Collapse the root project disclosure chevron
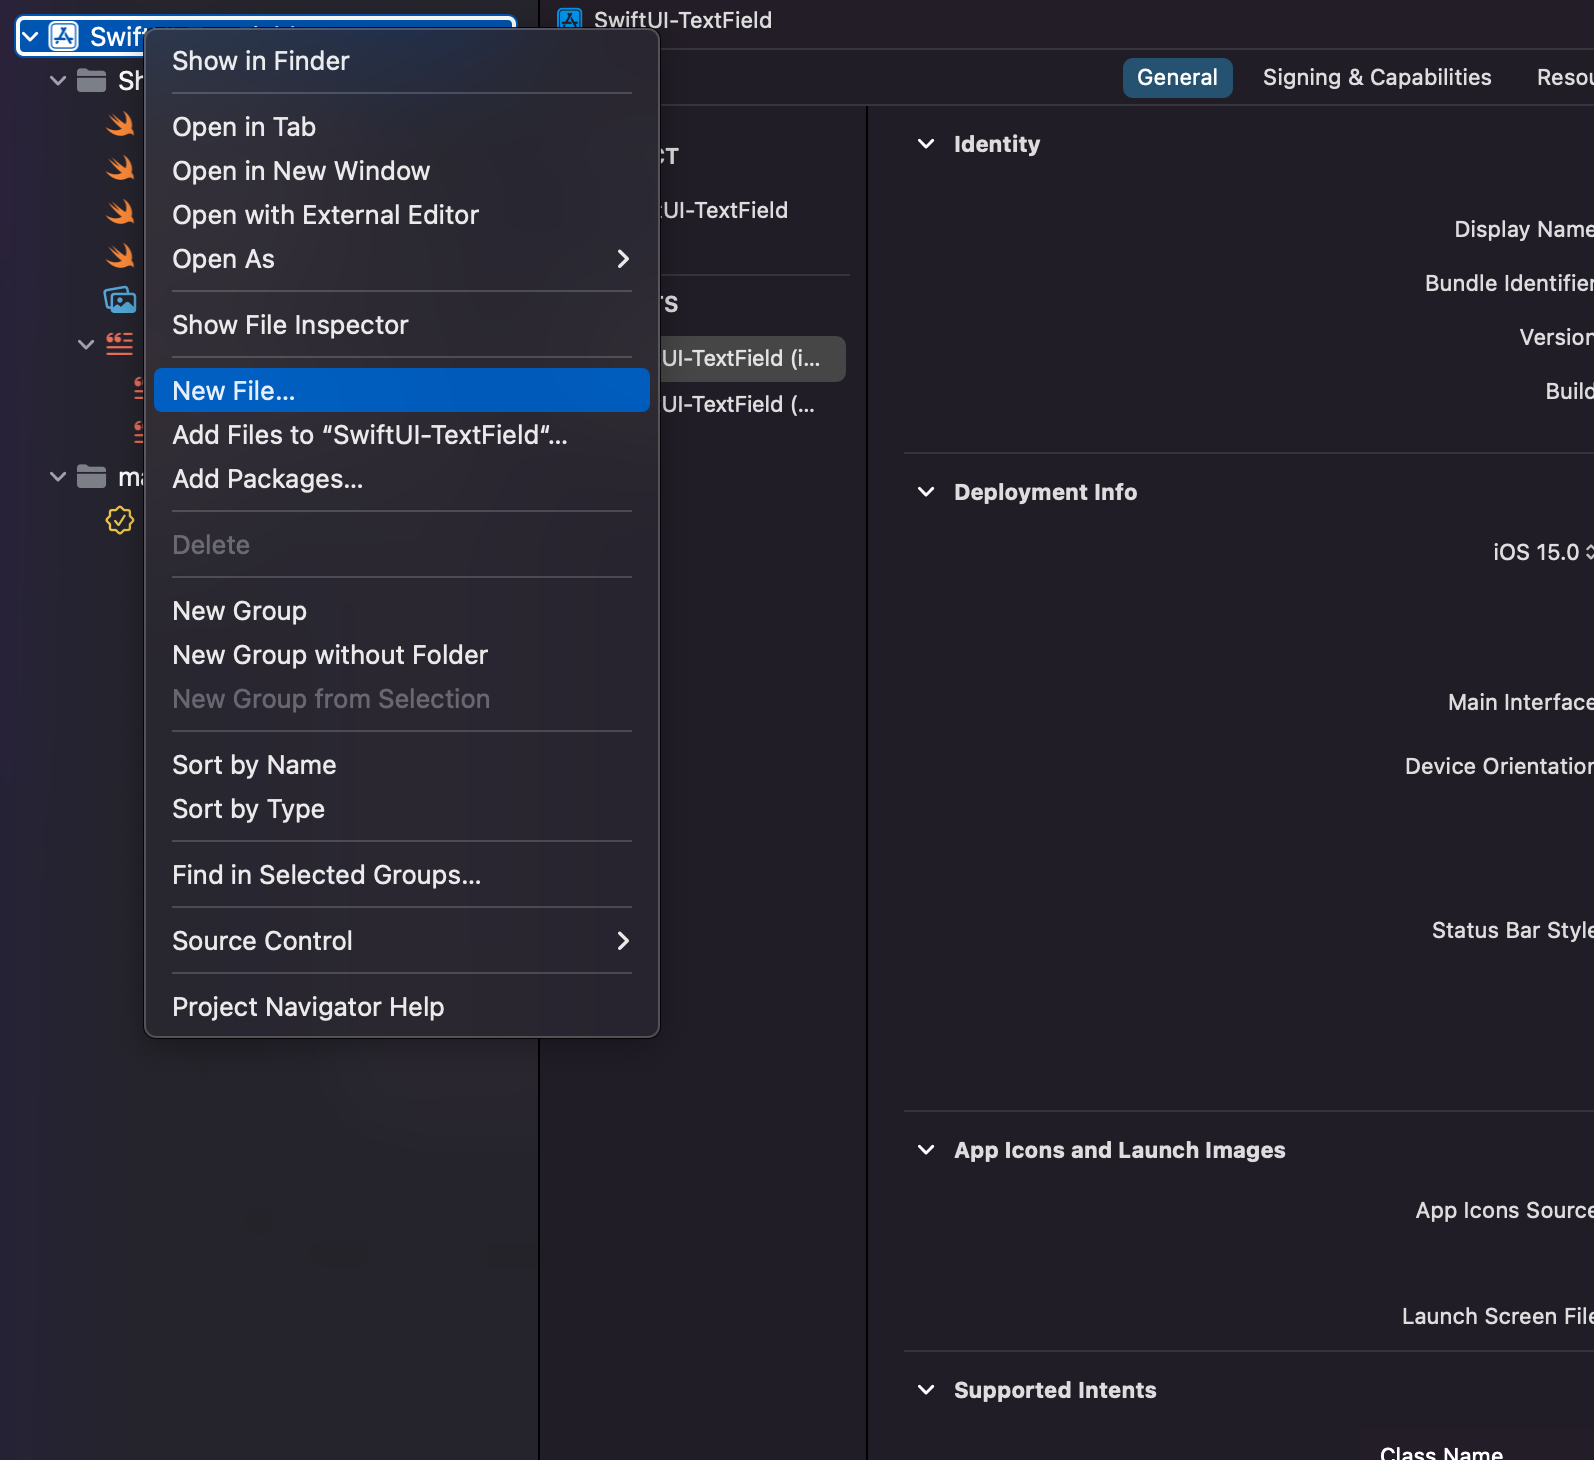The width and height of the screenshot is (1594, 1460). [x=31, y=37]
